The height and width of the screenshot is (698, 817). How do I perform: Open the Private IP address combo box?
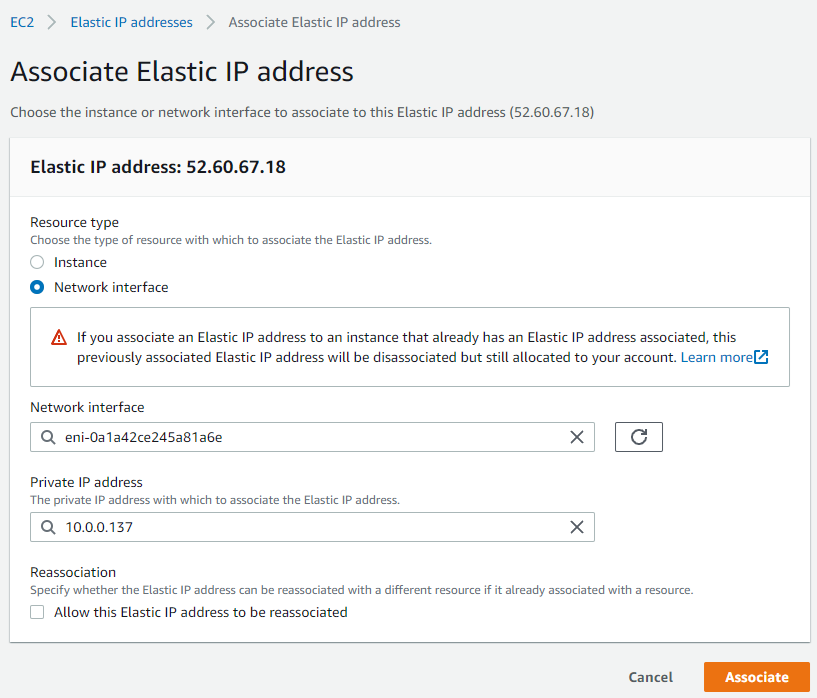(300, 527)
